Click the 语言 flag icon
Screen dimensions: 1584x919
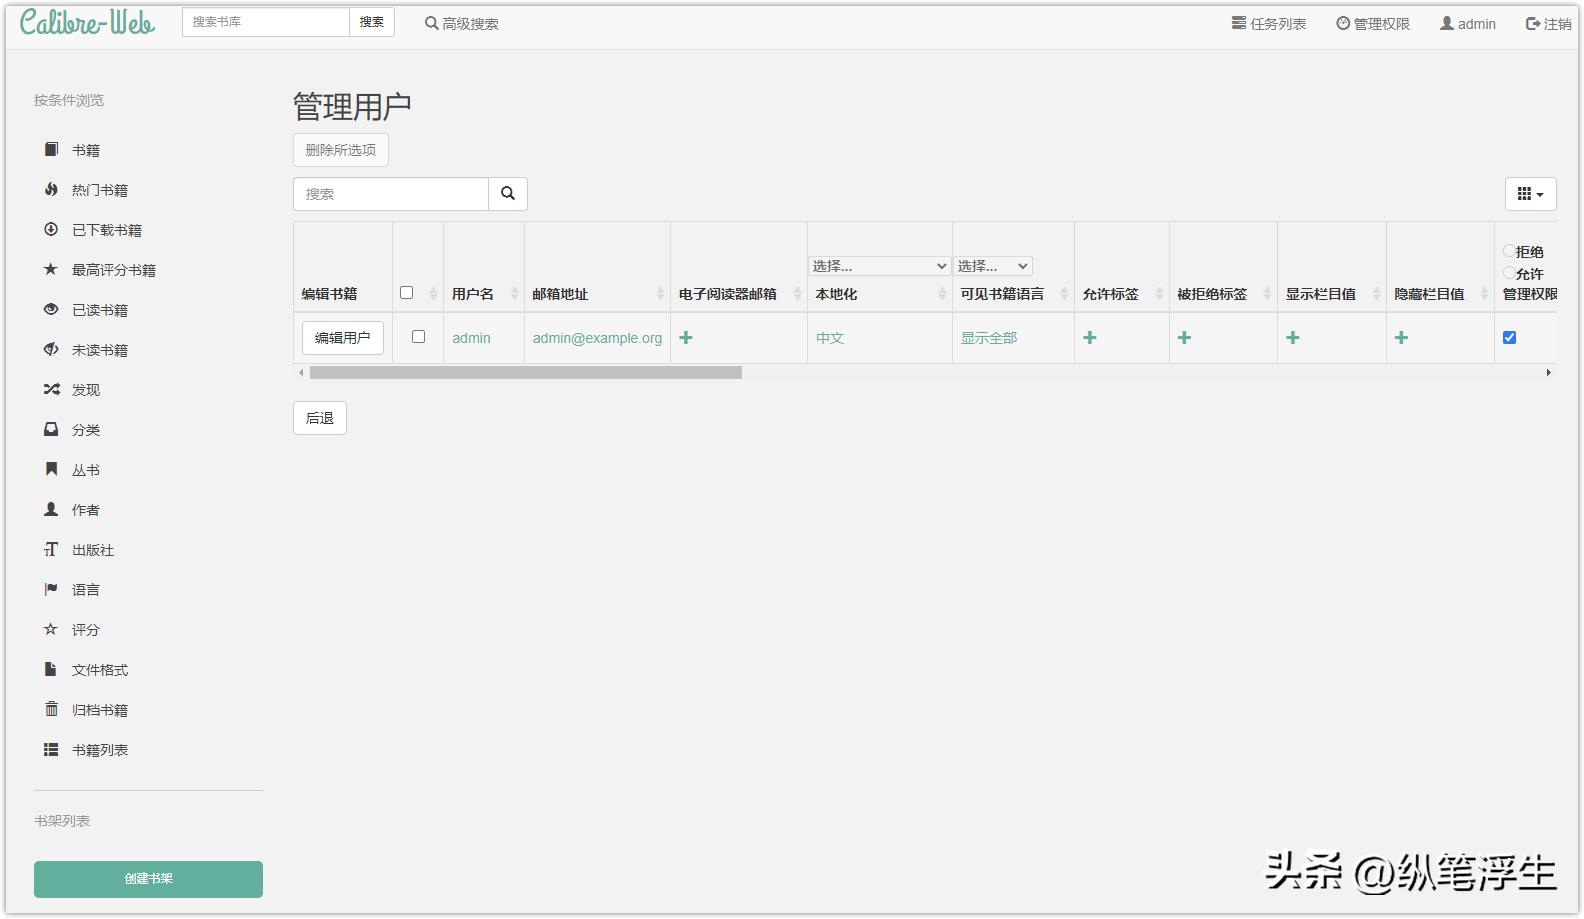tap(51, 589)
